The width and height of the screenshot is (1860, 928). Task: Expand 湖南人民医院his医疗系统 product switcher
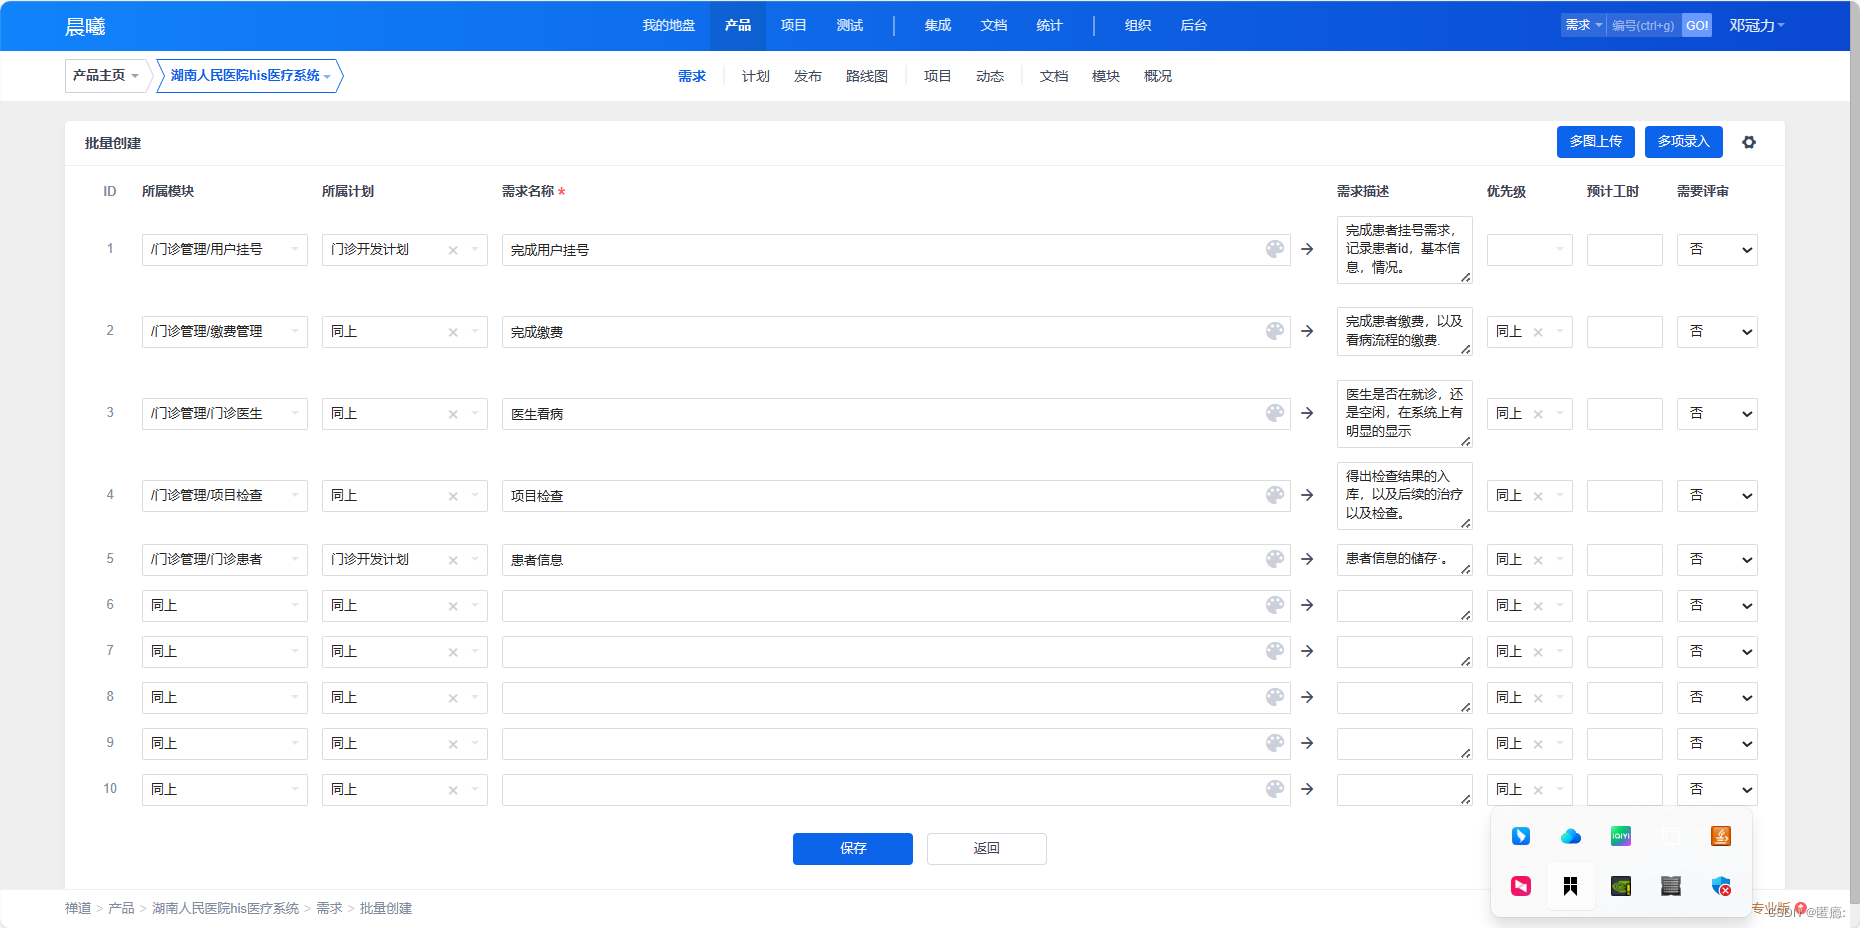(250, 76)
